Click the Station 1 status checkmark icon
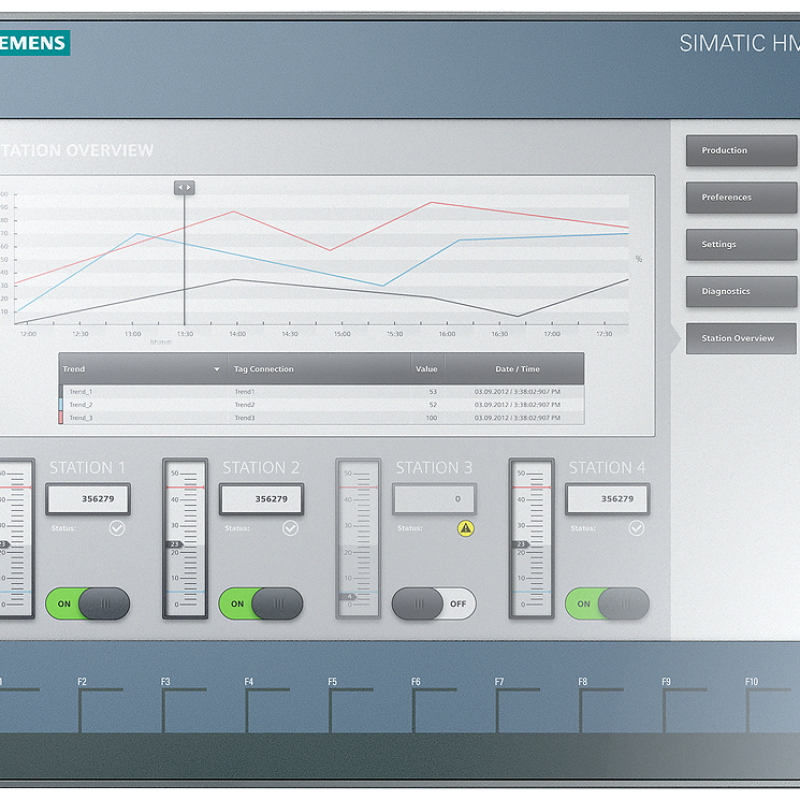The height and width of the screenshot is (800, 800). tap(117, 528)
